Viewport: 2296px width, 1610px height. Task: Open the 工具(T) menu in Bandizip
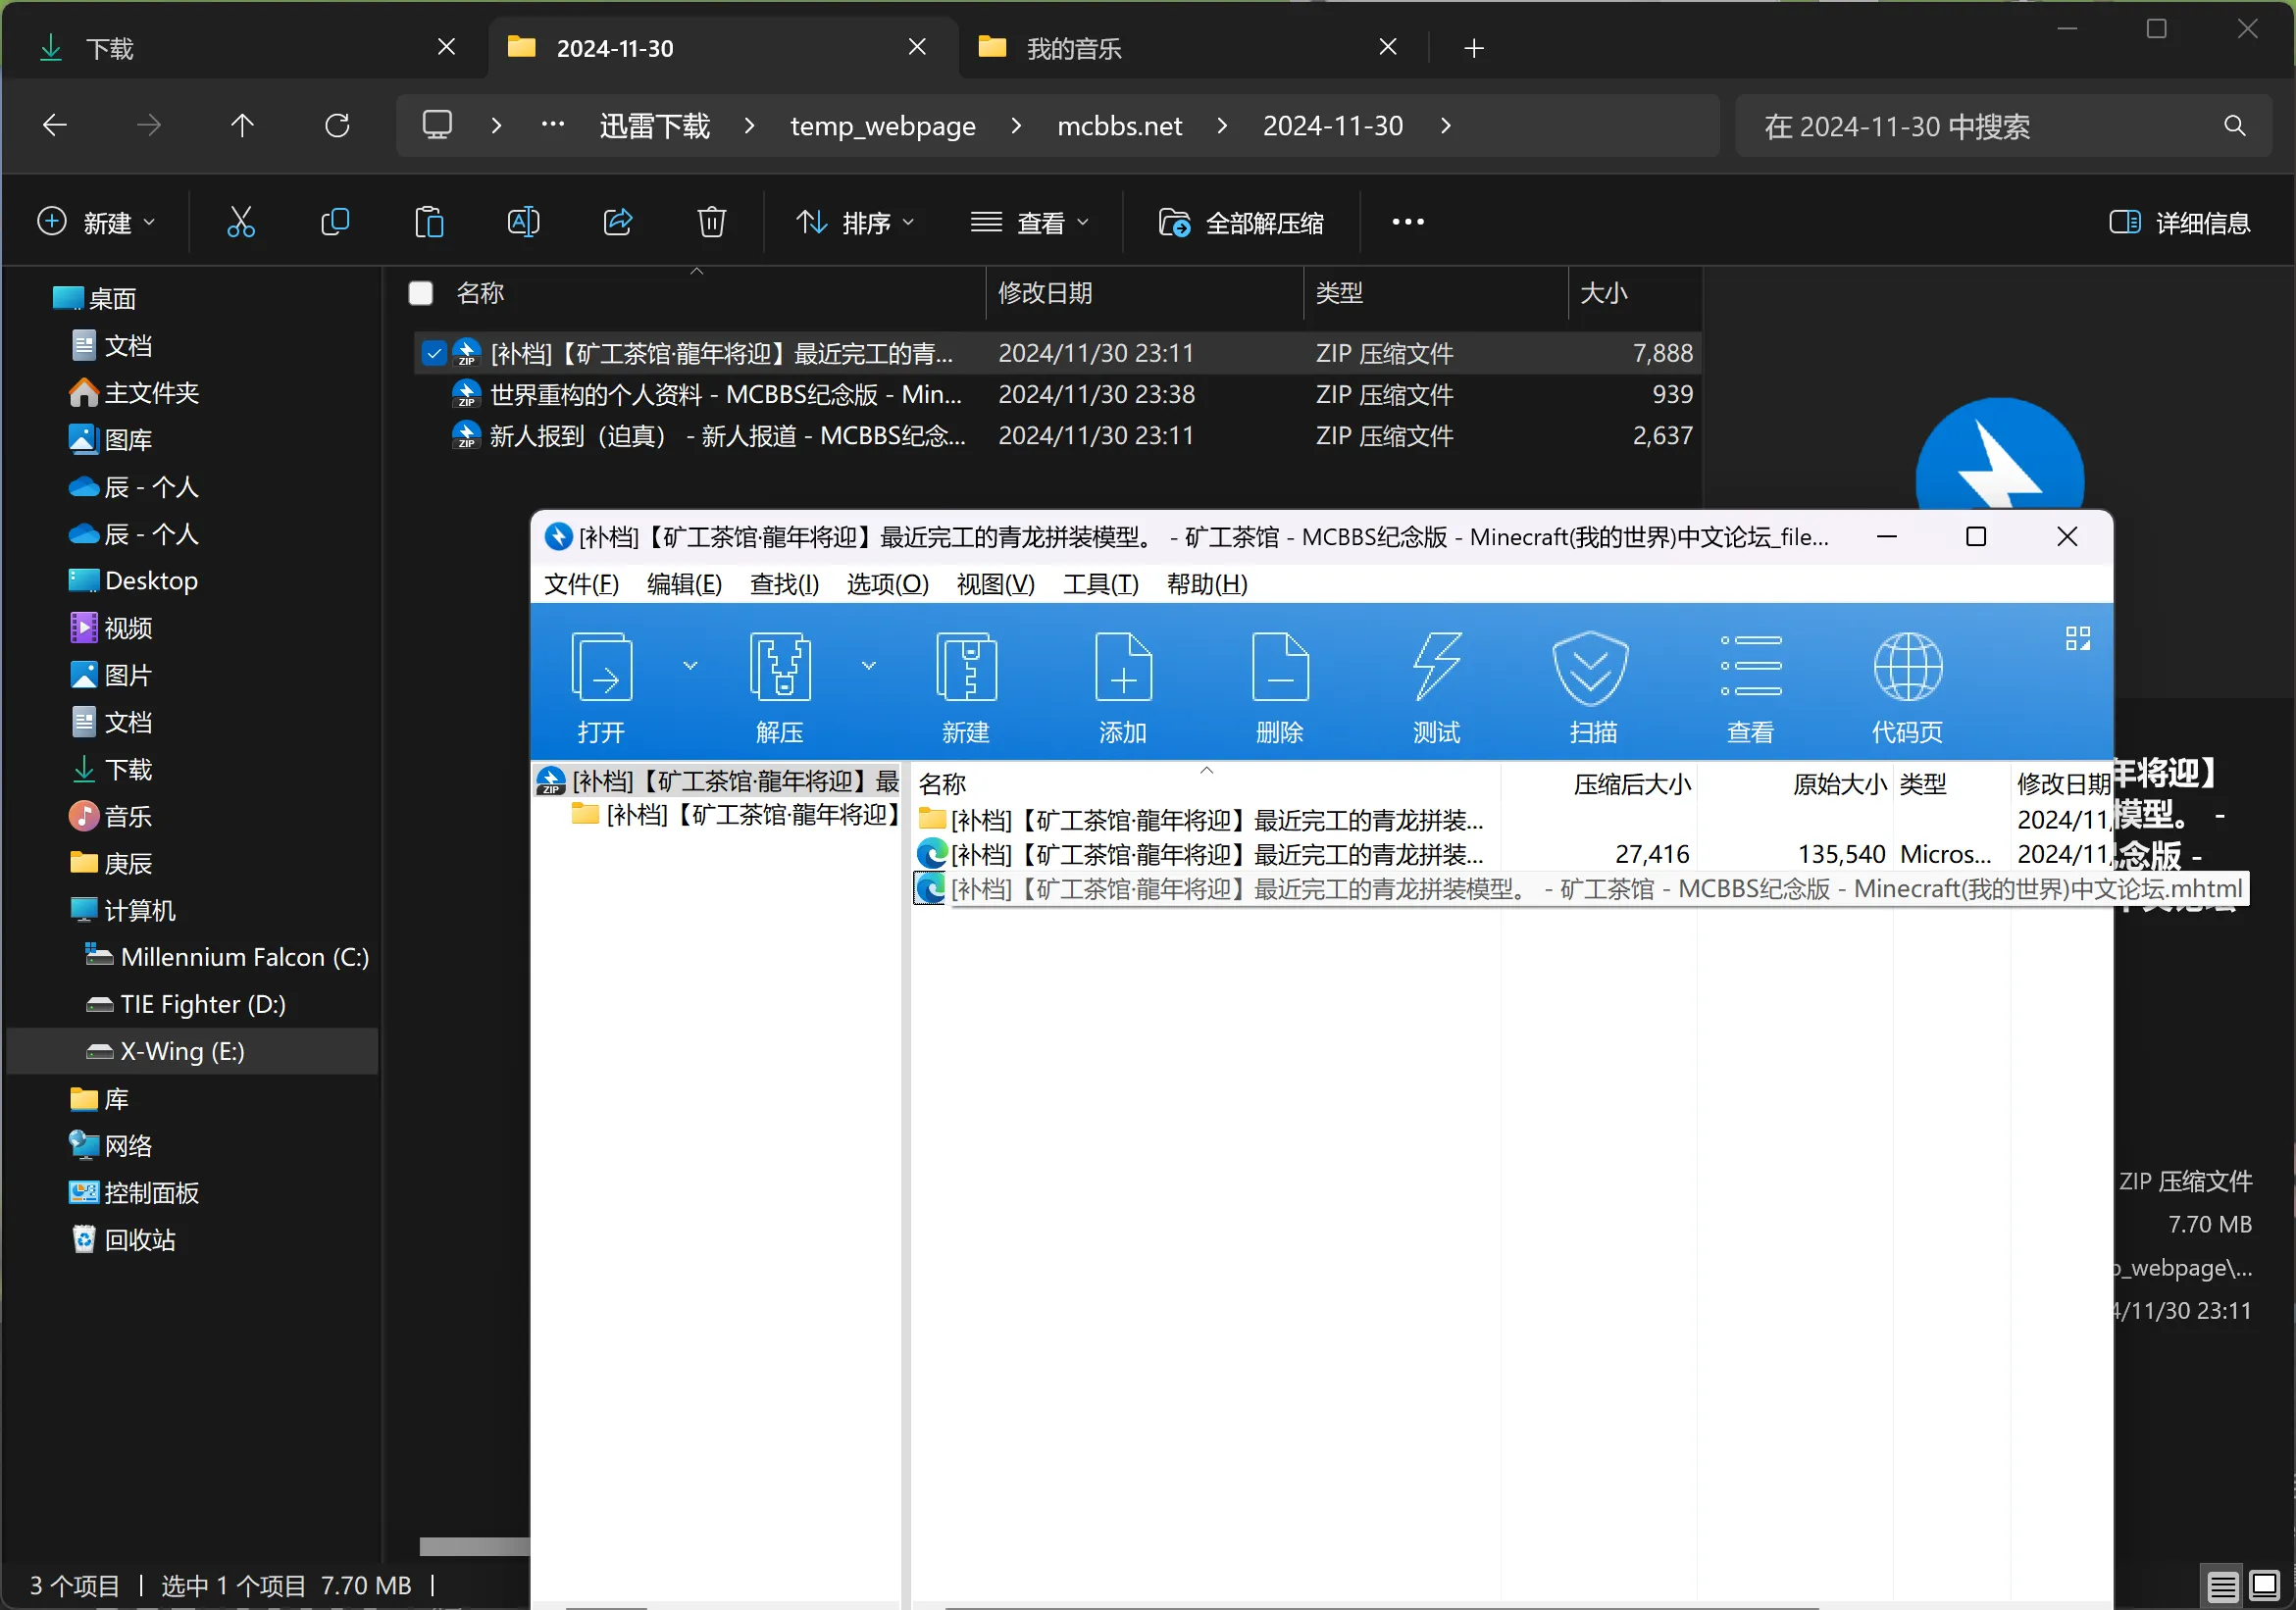tap(1100, 583)
